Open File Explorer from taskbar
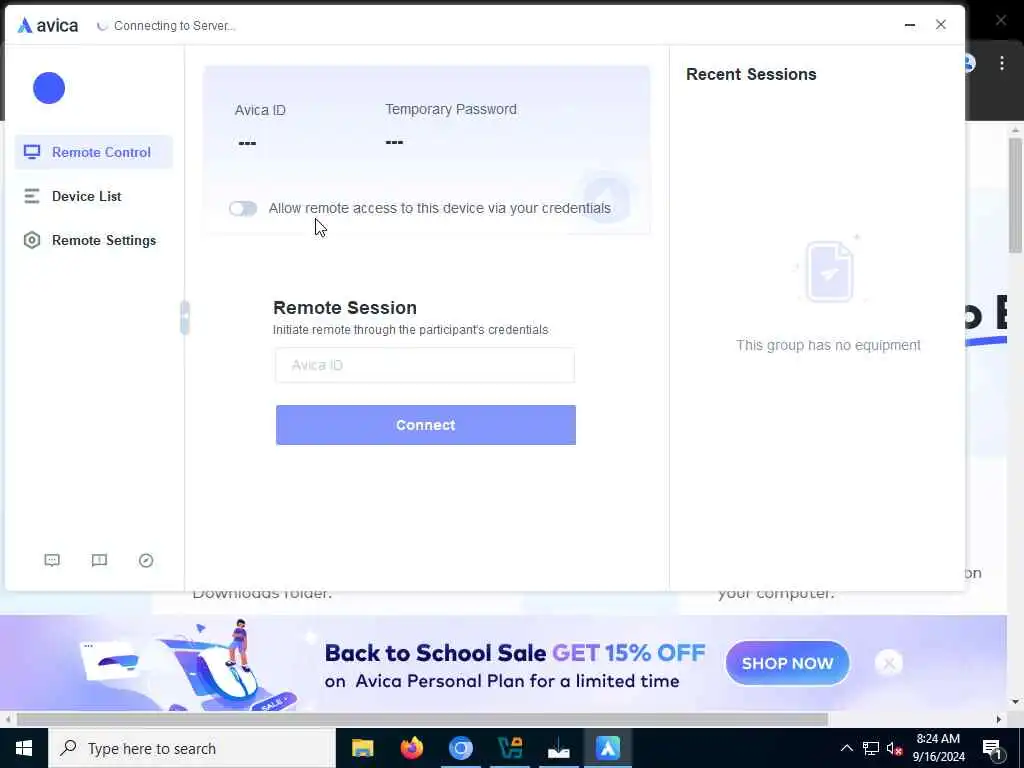Image resolution: width=1024 pixels, height=768 pixels. (x=362, y=748)
